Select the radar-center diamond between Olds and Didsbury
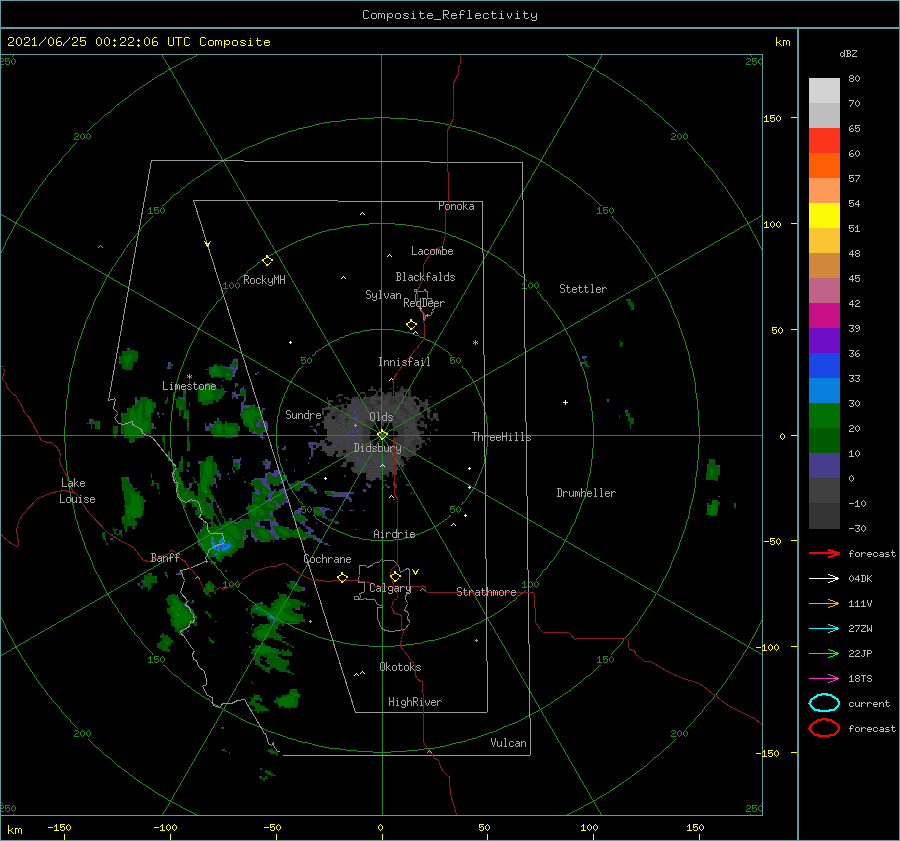Screen dimensions: 900x841 pos(382,435)
